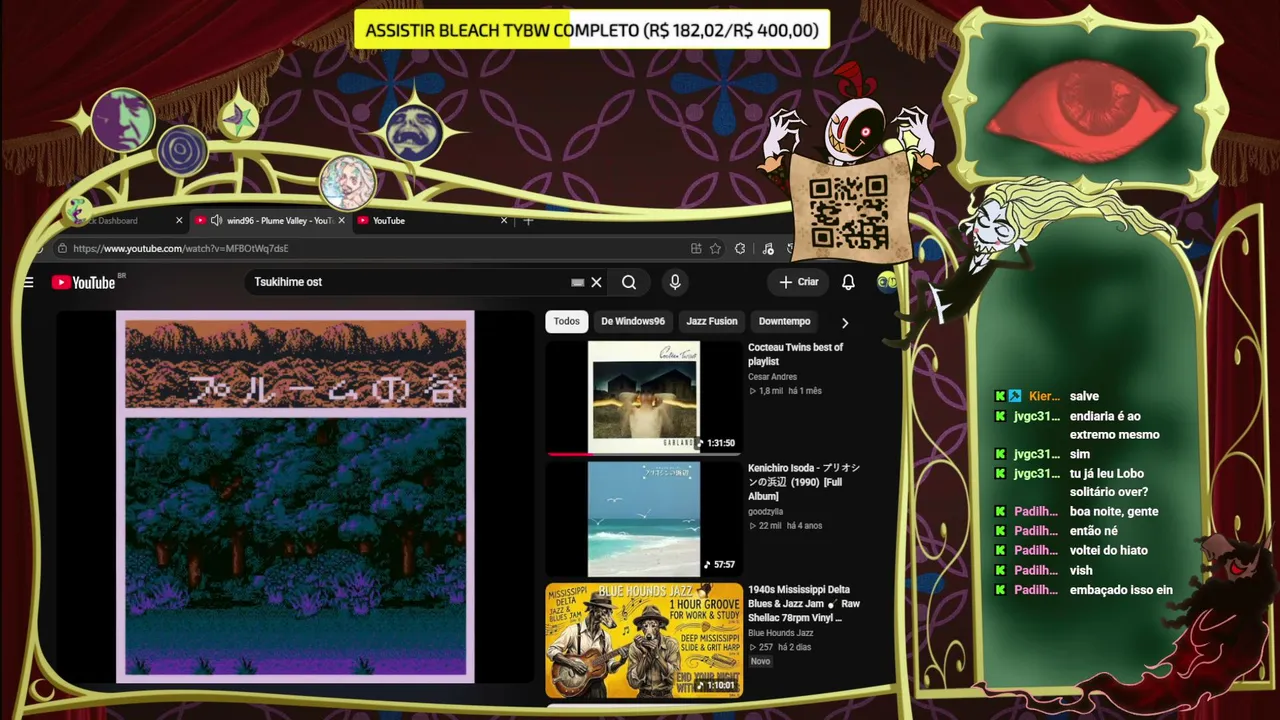Screen dimensions: 1280x720
Task: Open the Kenichiro Isoda (1990) Full Album title
Action: click(x=804, y=482)
